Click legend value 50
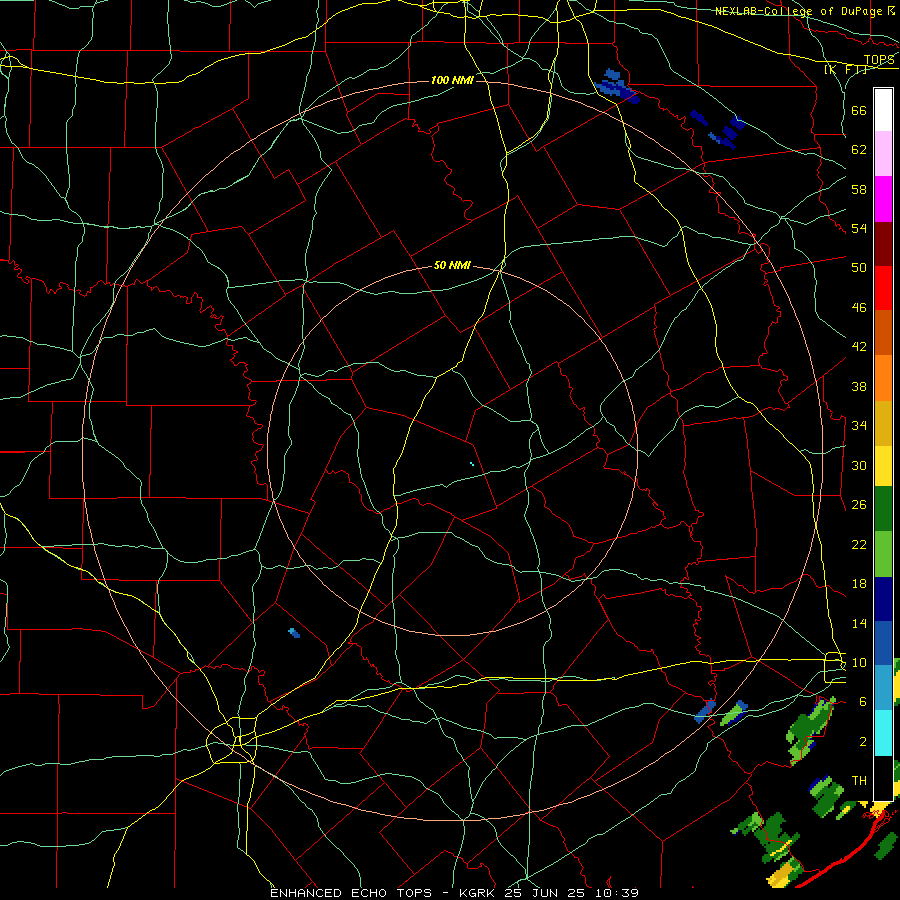The image size is (900, 900). point(859,267)
